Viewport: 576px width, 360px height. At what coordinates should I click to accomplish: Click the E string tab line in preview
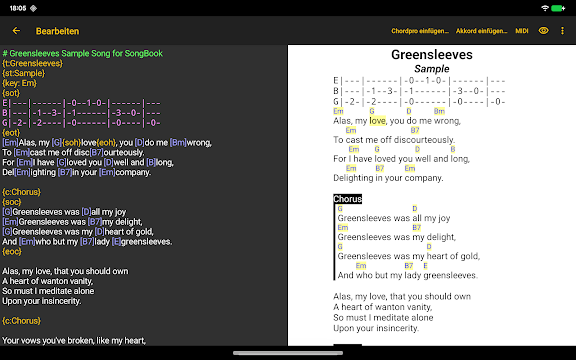419,81
